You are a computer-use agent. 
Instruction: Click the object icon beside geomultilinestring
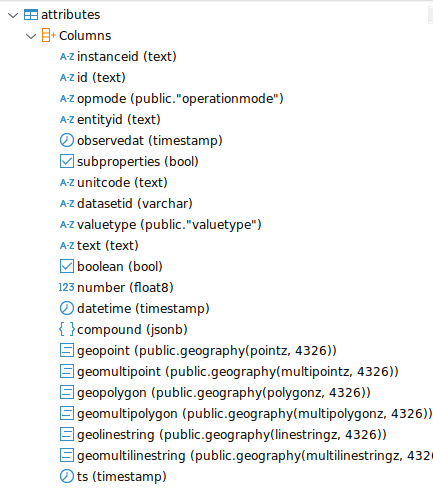tap(67, 455)
